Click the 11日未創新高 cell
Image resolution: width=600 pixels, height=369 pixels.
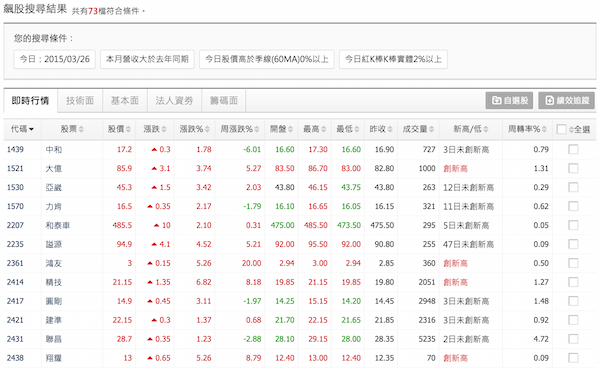point(468,206)
